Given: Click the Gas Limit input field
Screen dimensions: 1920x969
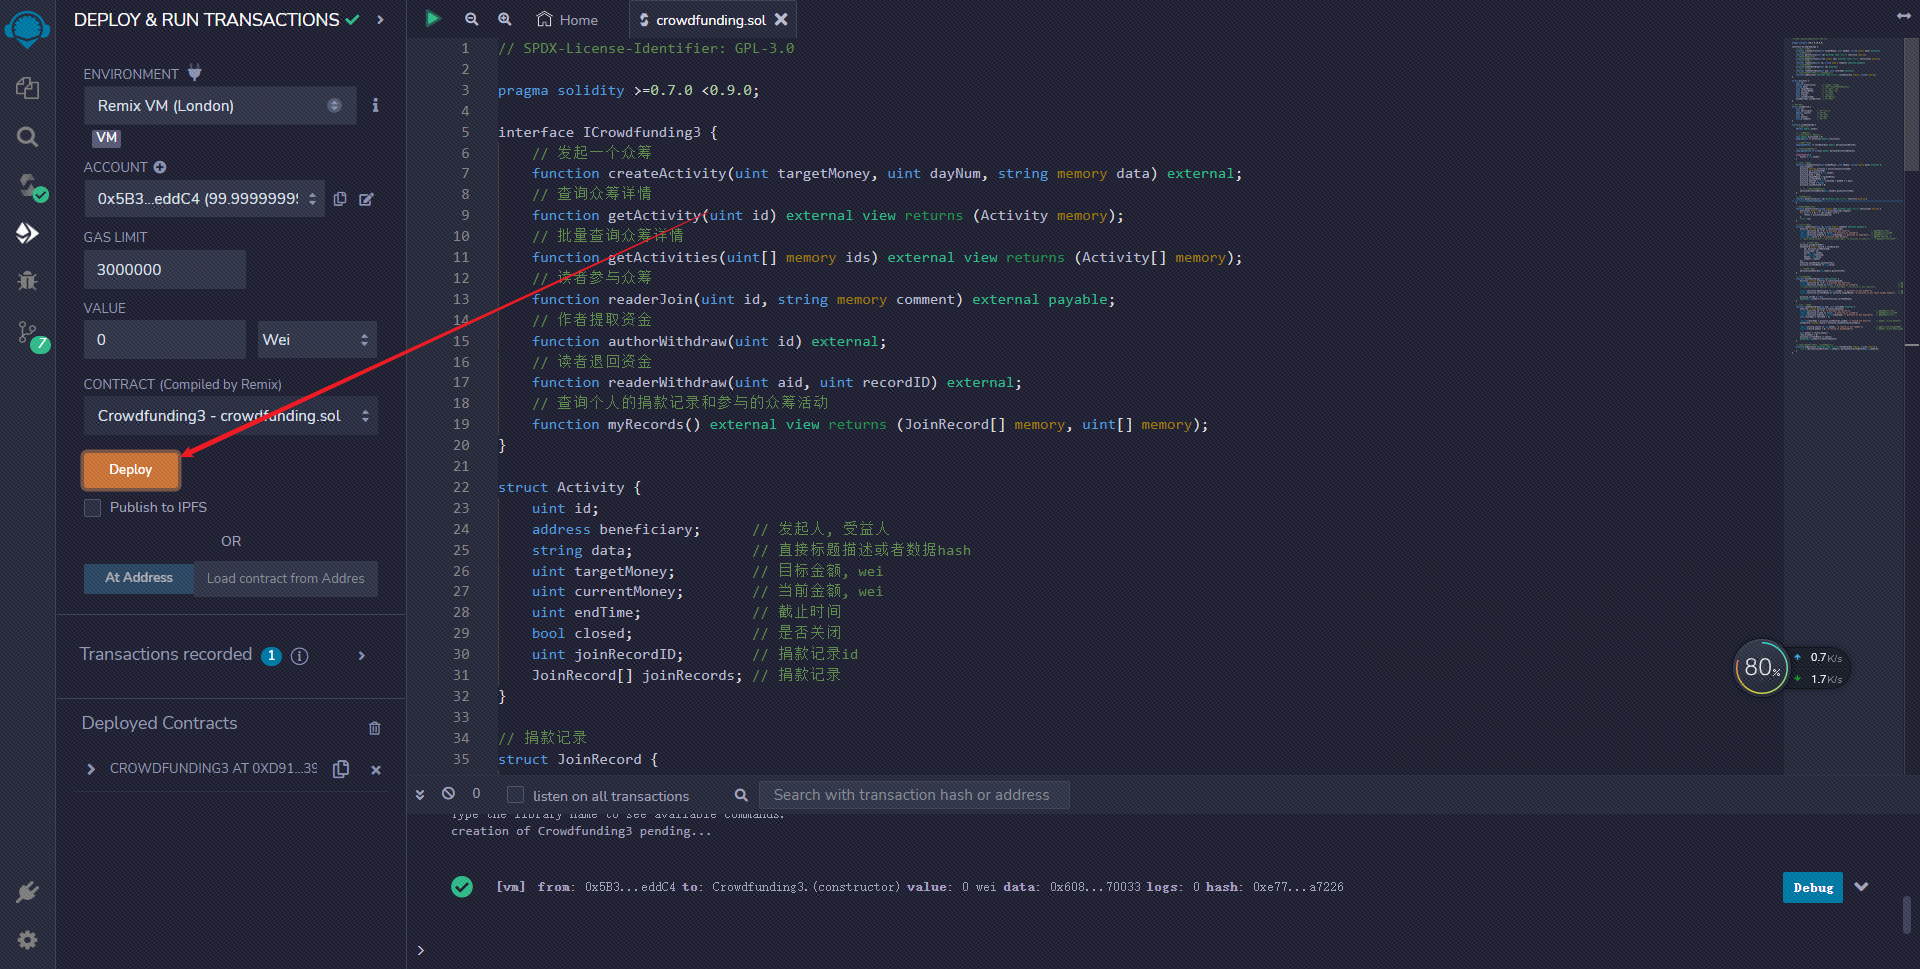Looking at the screenshot, I should [165, 270].
